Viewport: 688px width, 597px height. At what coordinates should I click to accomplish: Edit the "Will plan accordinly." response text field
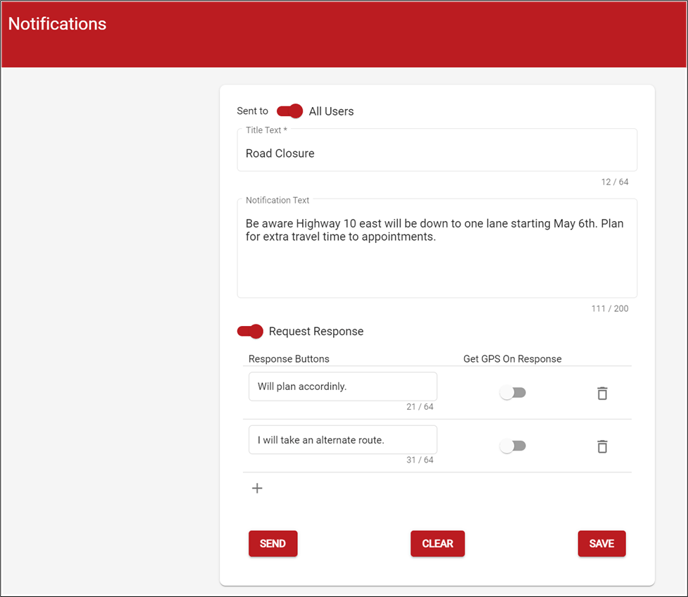pos(342,386)
